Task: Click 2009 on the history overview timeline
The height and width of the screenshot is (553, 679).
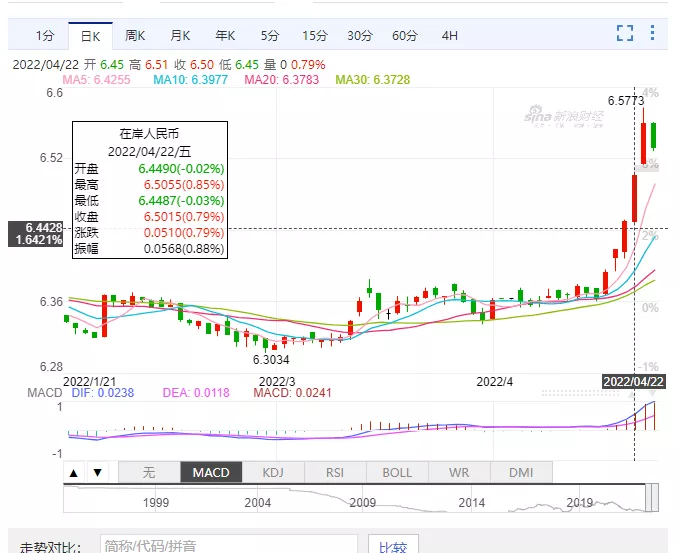Action: coord(362,503)
